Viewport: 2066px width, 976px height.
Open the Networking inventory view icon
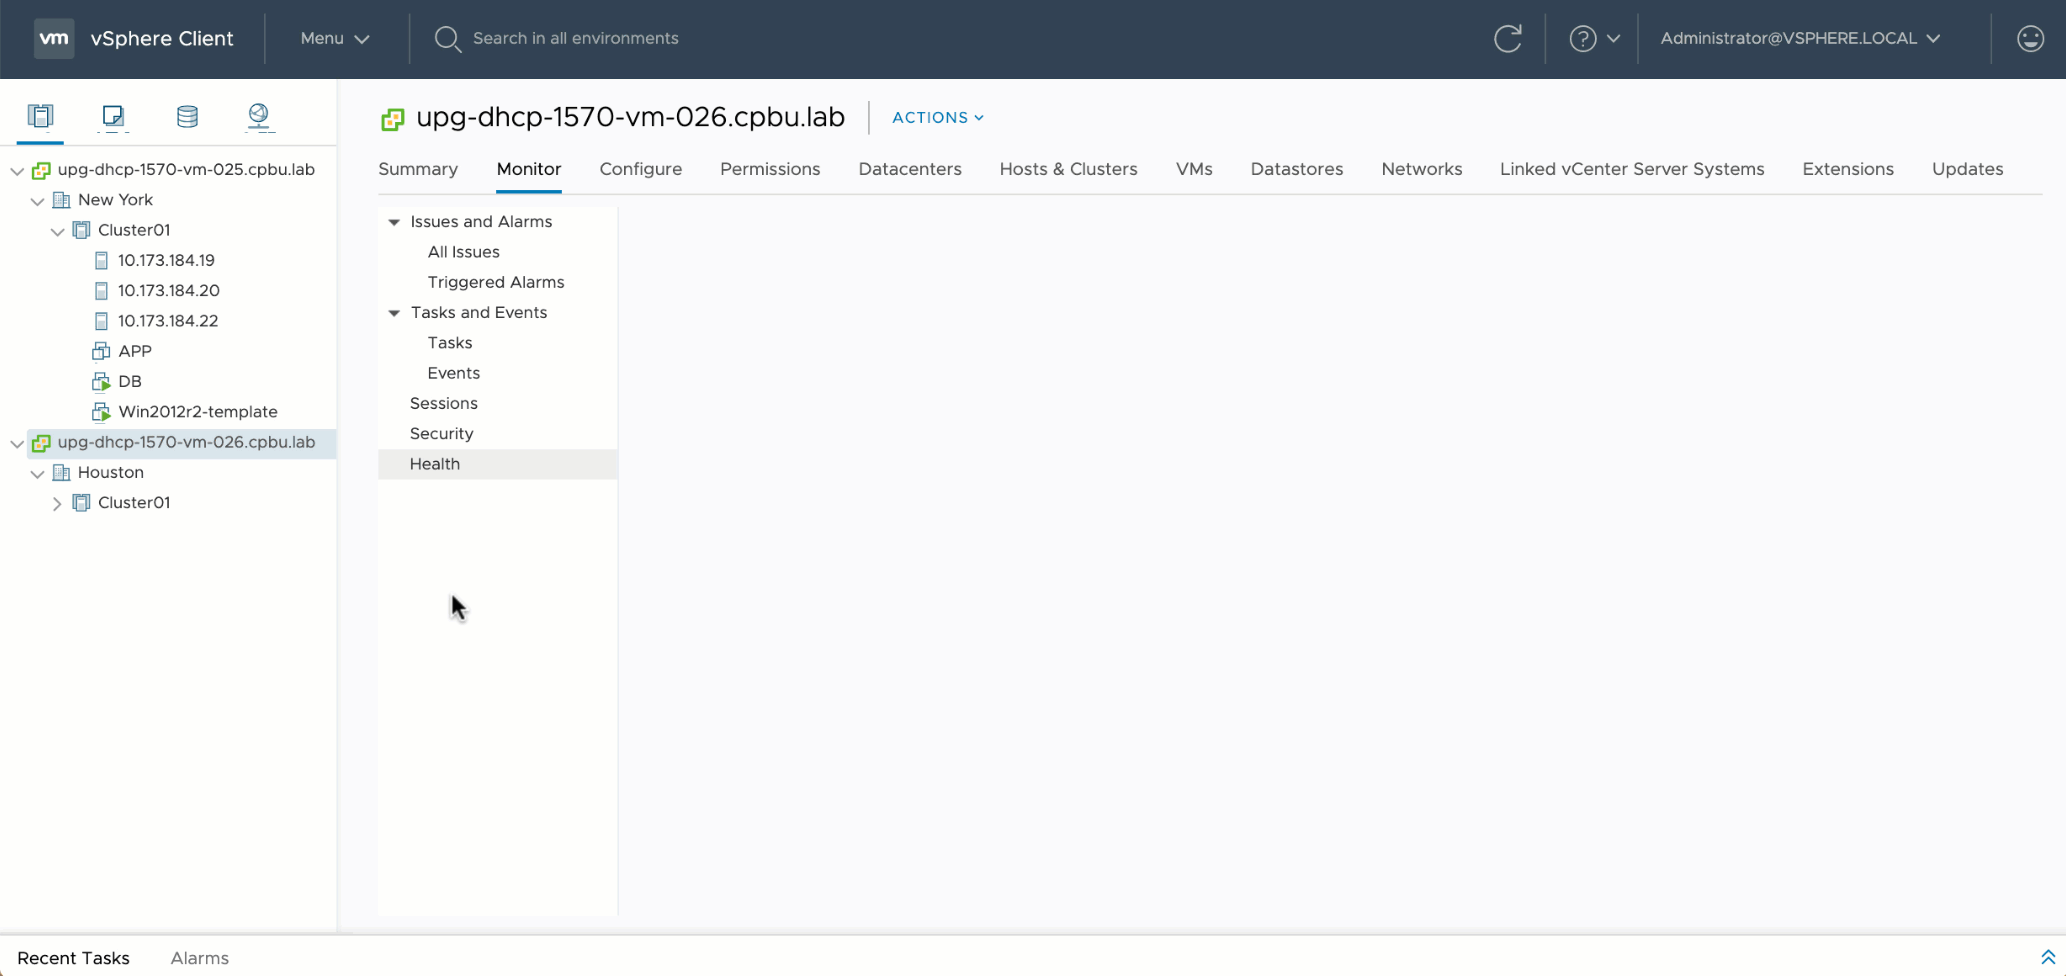tap(259, 116)
